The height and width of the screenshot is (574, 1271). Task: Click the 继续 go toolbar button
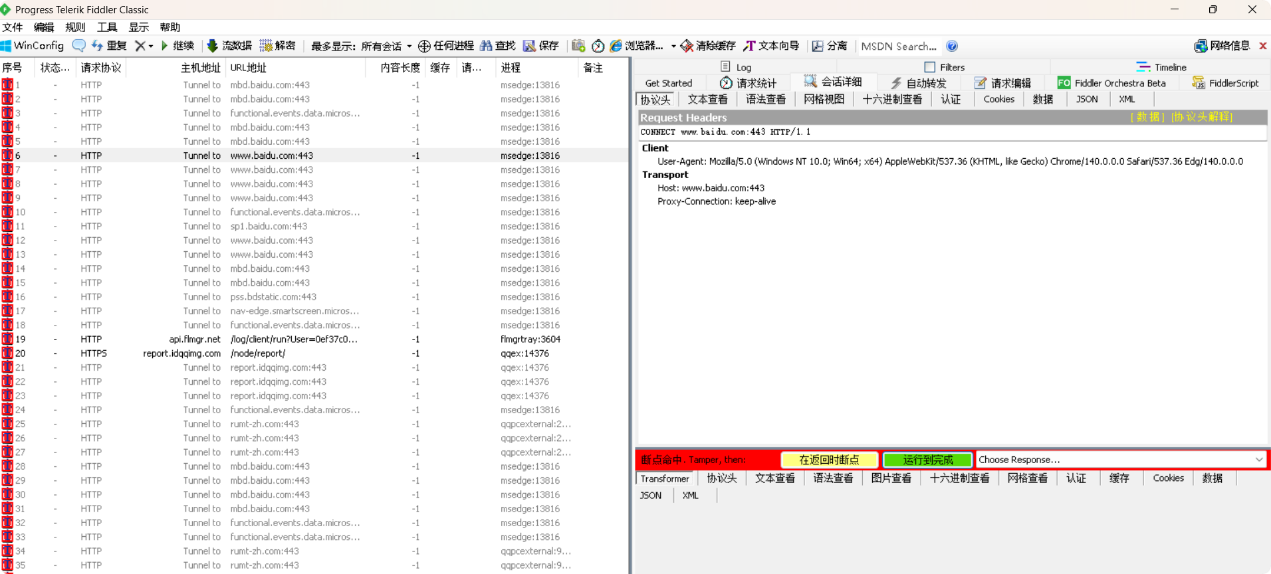[x=177, y=46]
